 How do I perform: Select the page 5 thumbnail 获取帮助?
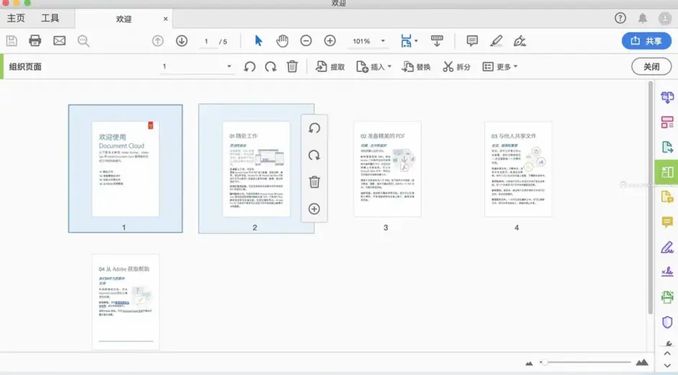tap(125, 302)
